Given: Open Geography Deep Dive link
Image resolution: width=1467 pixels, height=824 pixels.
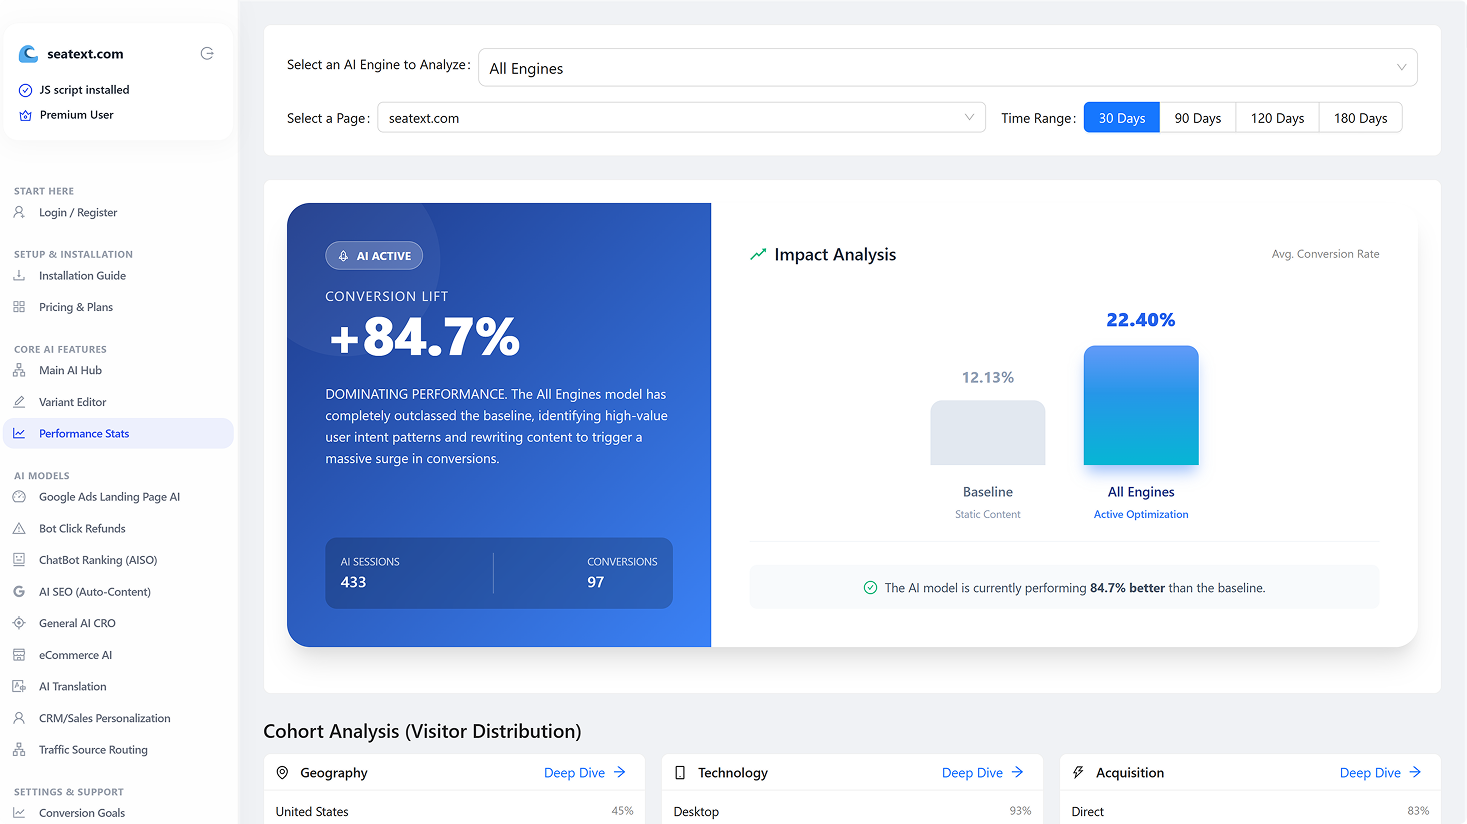Looking at the screenshot, I should pos(585,772).
